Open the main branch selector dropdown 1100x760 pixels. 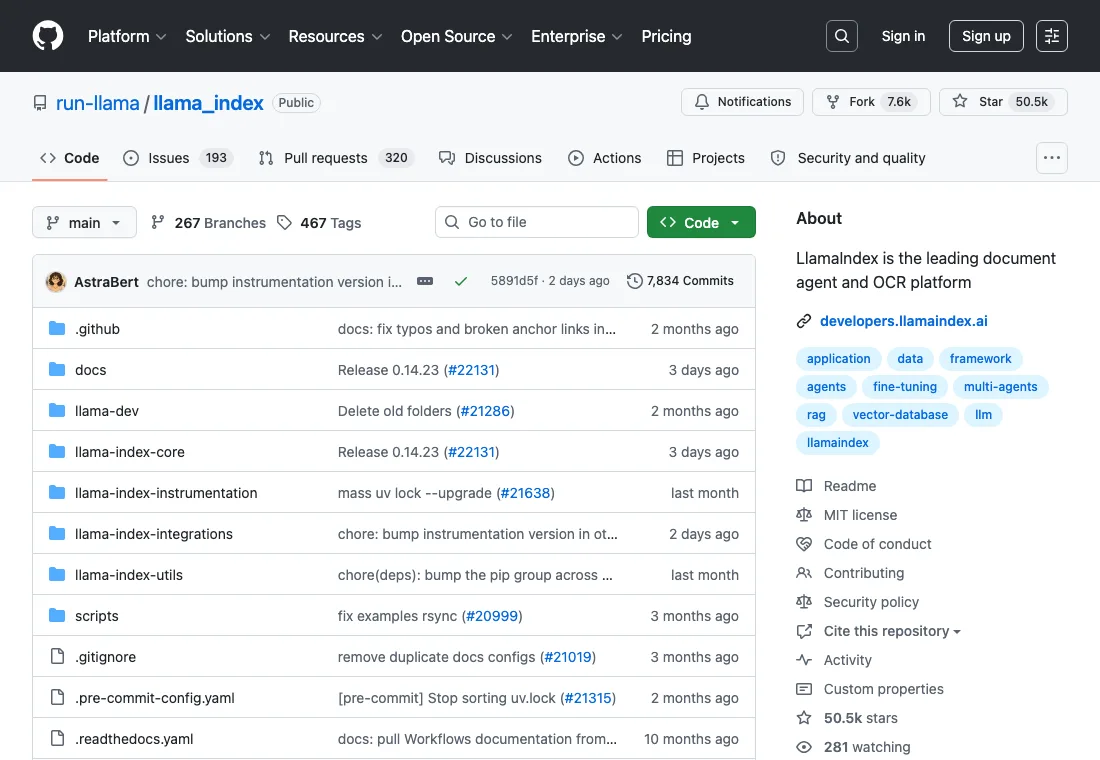tap(84, 222)
